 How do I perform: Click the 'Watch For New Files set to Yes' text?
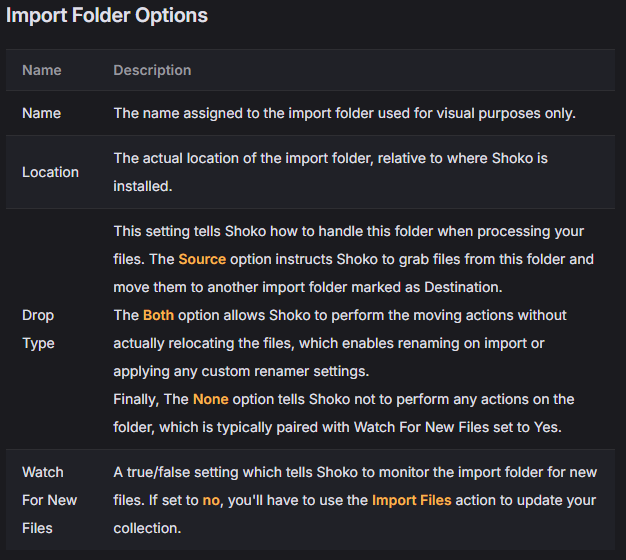click(x=458, y=427)
